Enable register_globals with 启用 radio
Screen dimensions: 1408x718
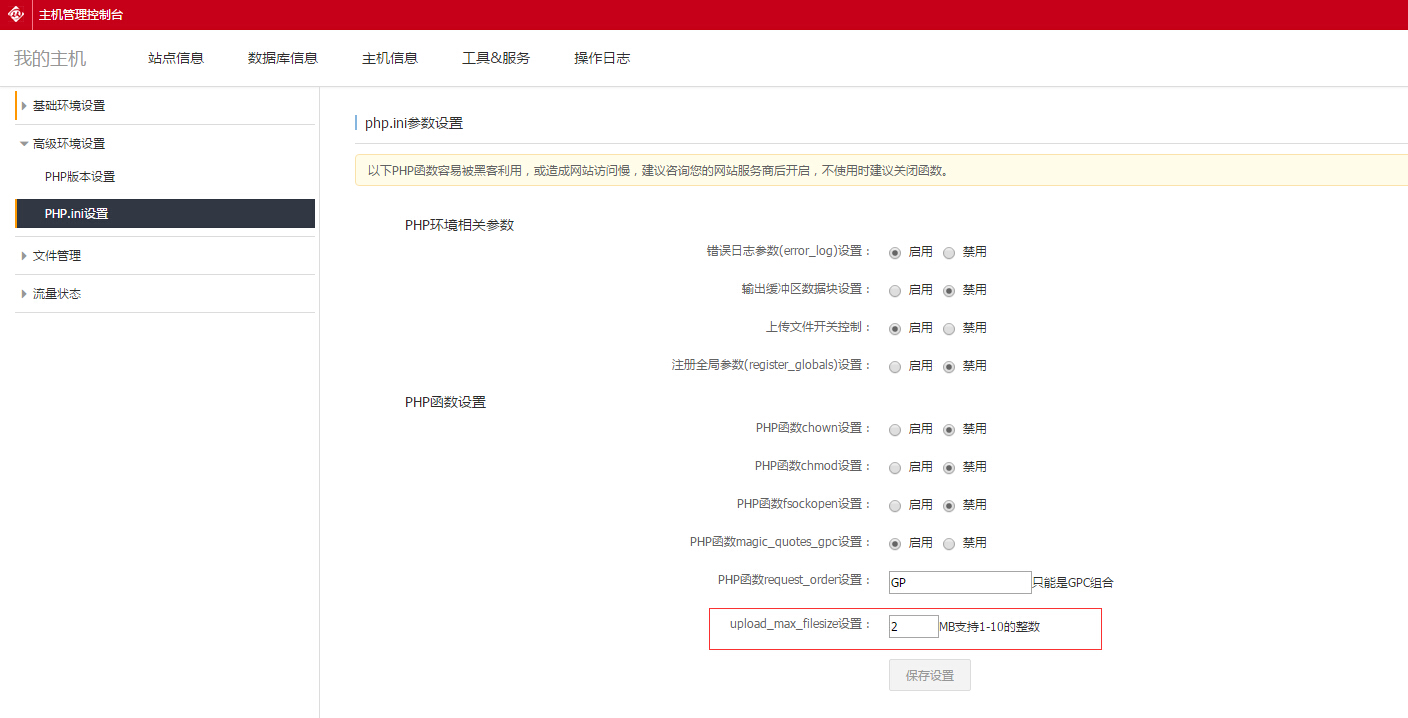tap(895, 367)
